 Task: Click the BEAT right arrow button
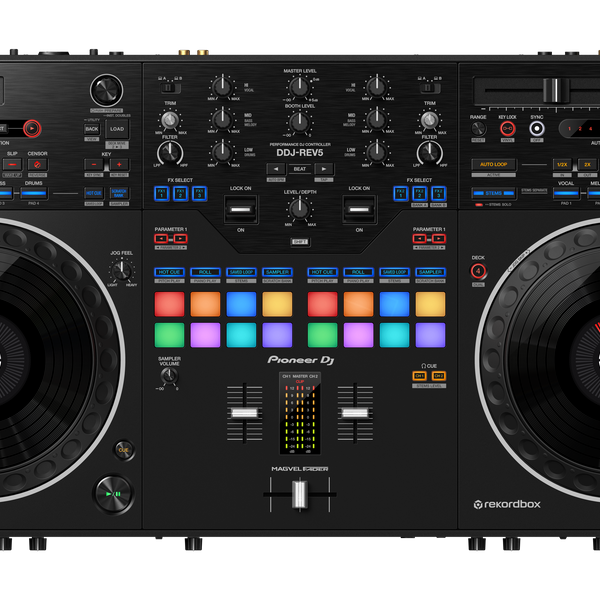(x=324, y=169)
